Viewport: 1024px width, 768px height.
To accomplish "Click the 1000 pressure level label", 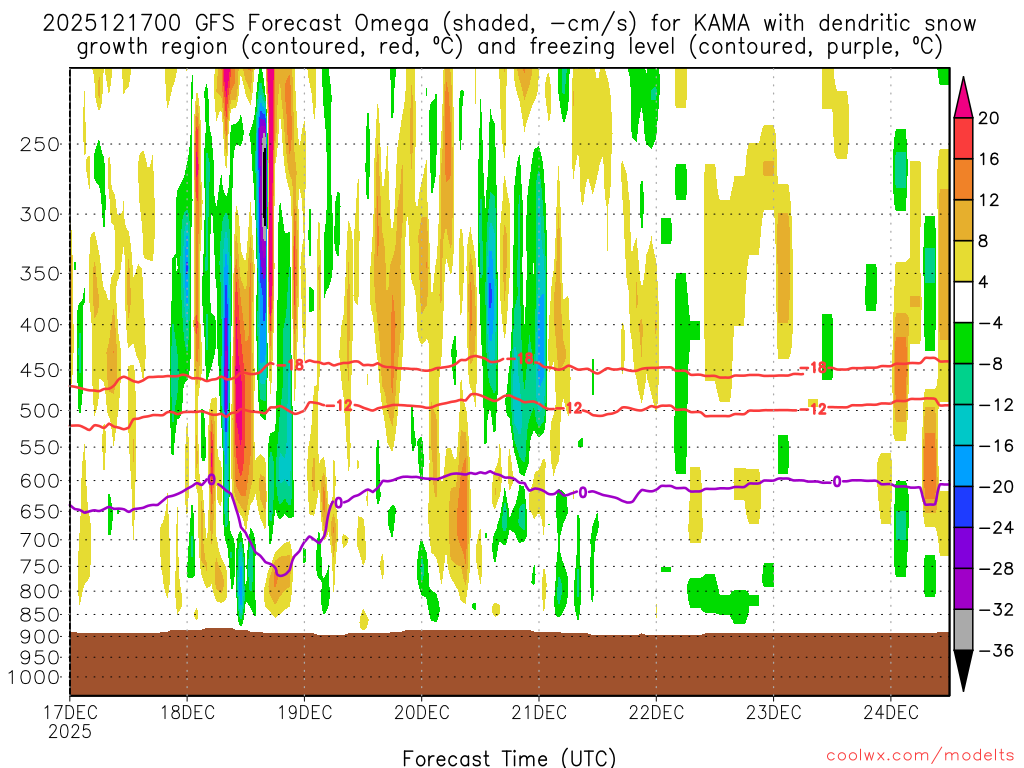I will [x=33, y=677].
